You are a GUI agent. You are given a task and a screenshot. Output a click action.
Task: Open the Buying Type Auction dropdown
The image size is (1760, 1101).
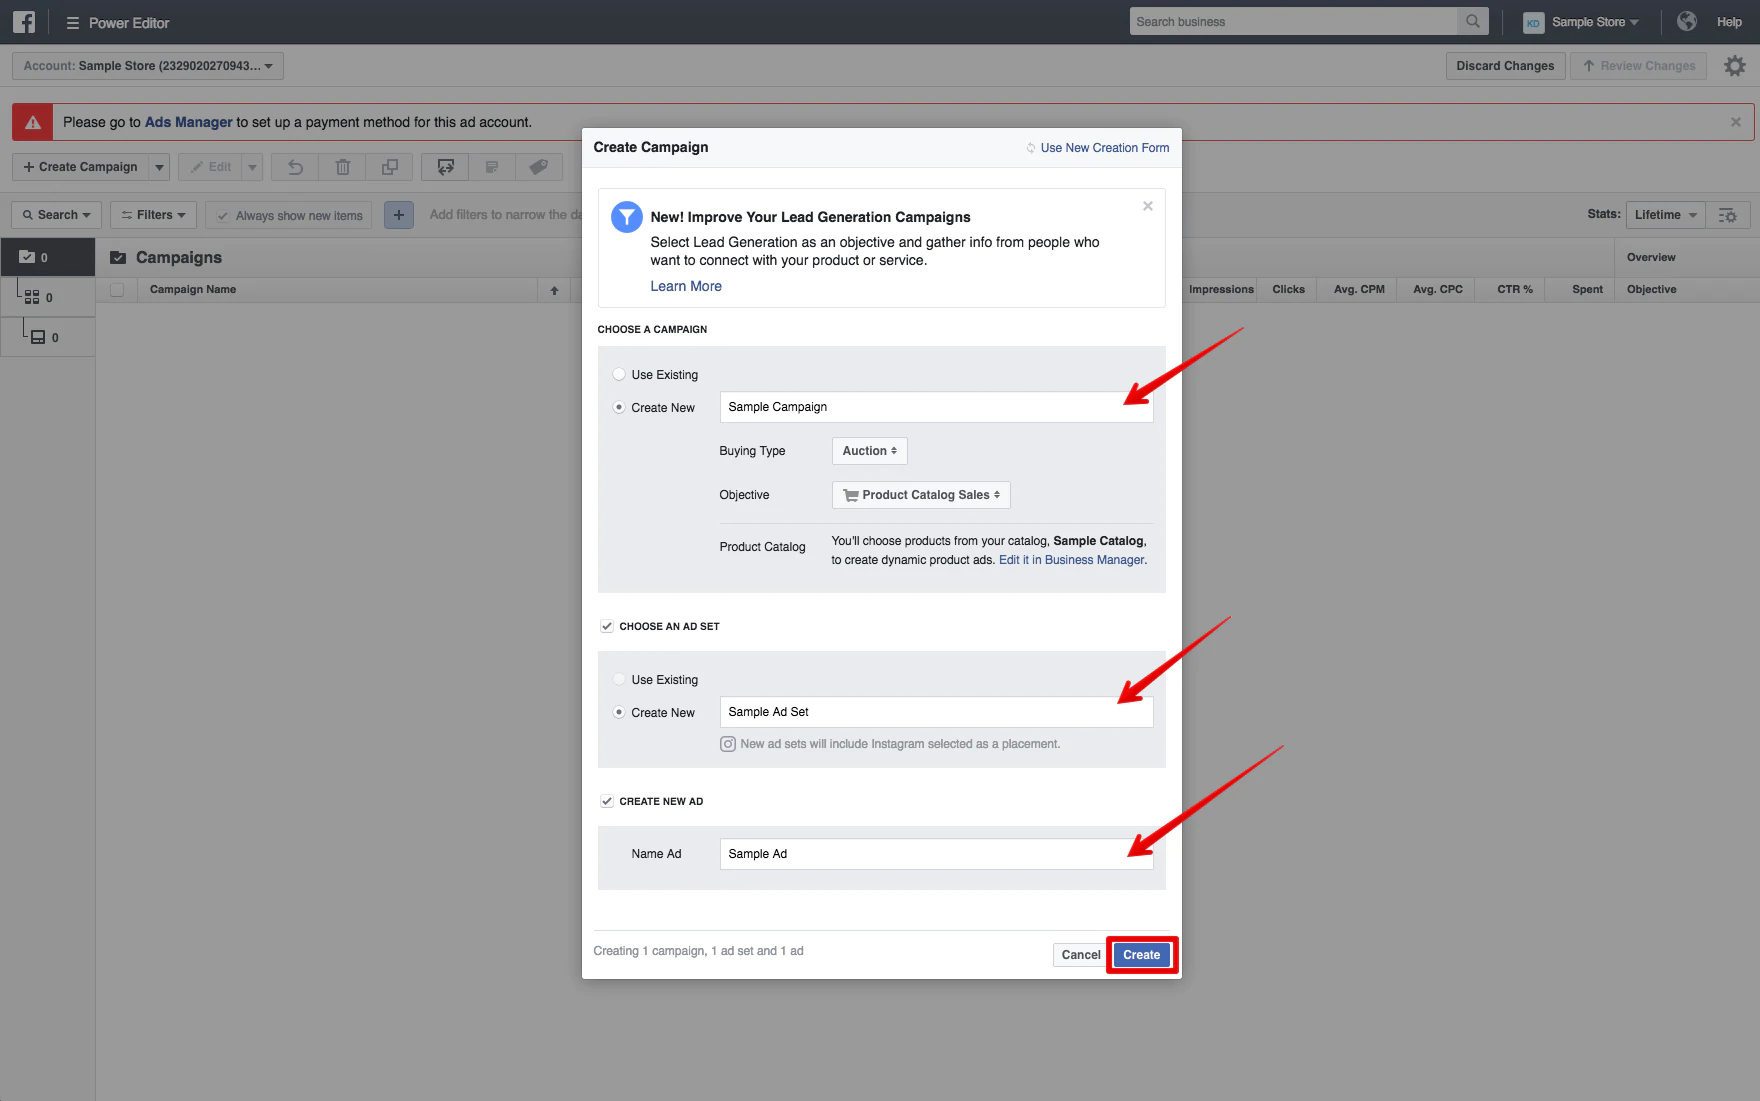pos(869,451)
